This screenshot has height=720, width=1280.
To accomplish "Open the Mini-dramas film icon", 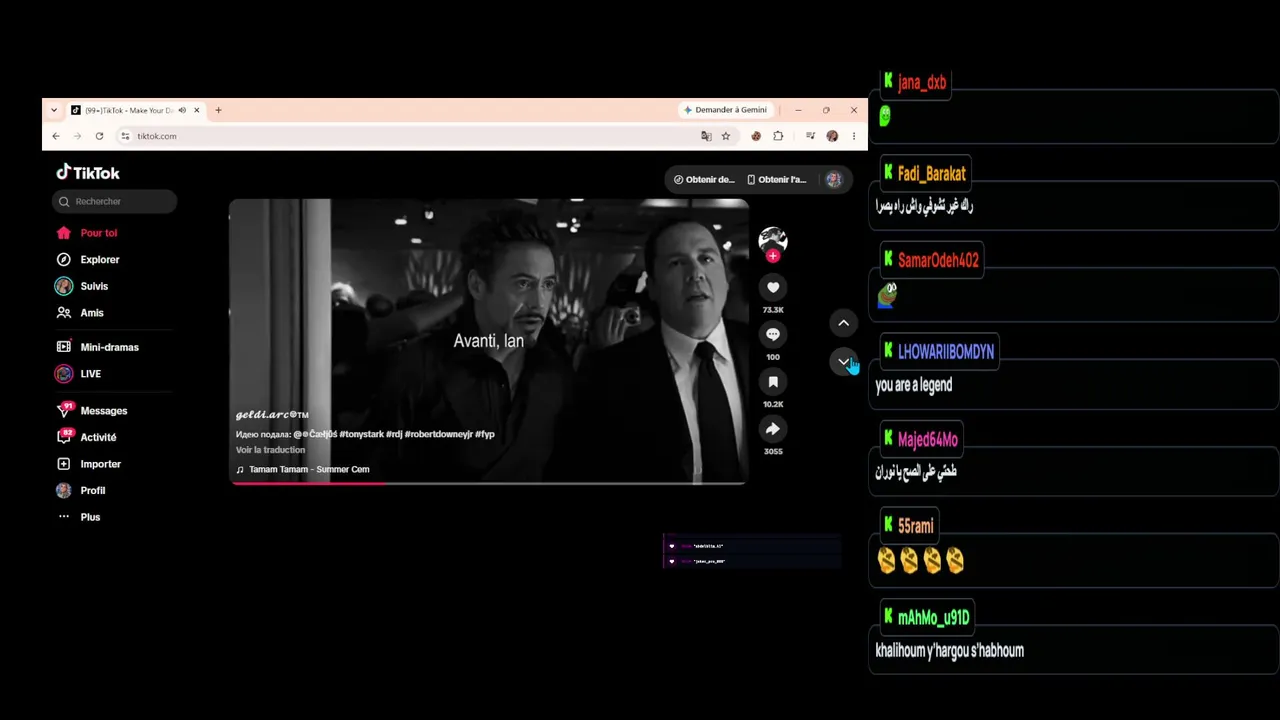I will [x=64, y=347].
